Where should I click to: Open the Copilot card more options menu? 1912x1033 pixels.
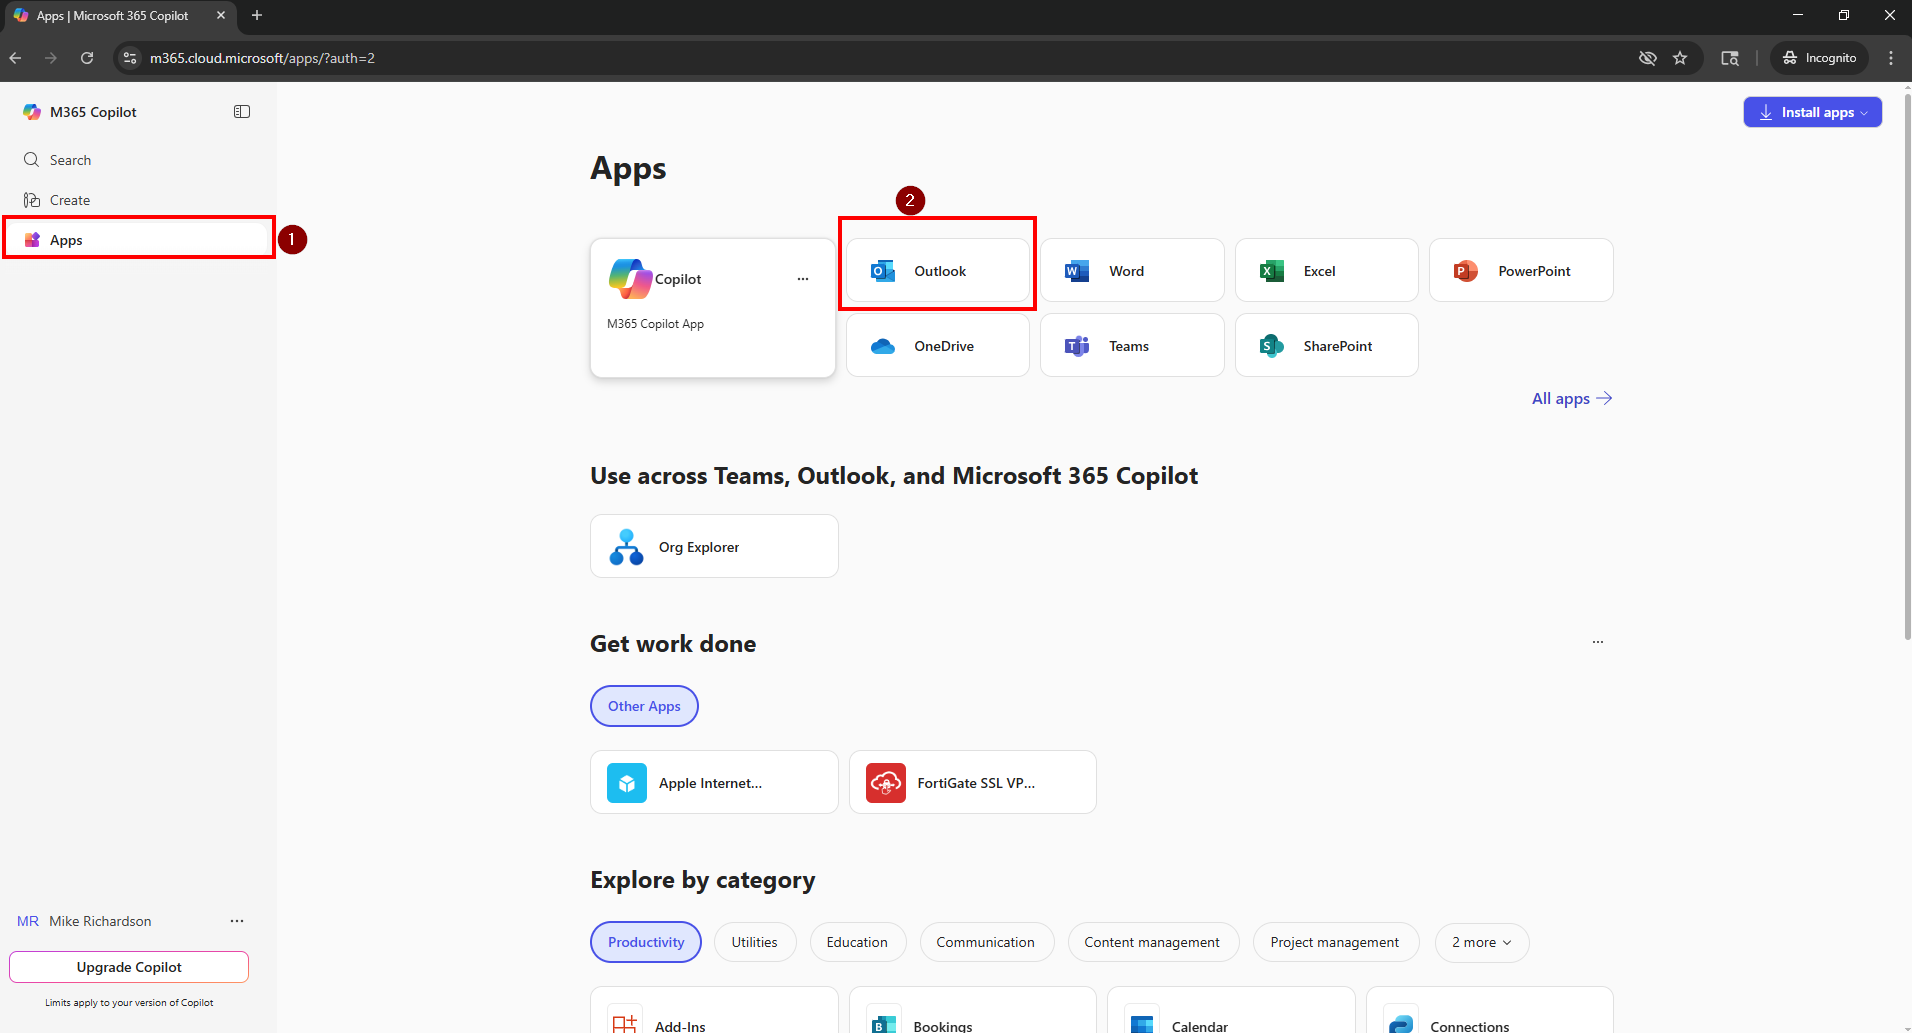(803, 279)
